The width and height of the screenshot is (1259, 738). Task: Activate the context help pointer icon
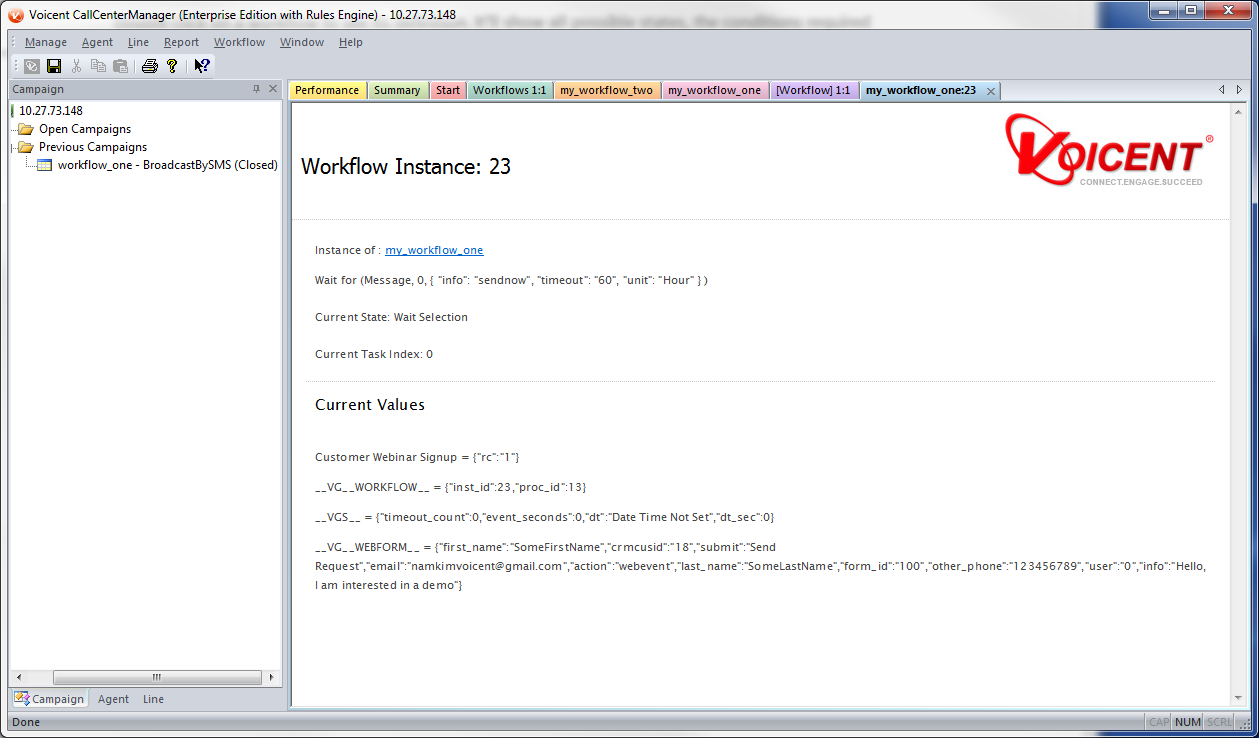pyautogui.click(x=202, y=66)
